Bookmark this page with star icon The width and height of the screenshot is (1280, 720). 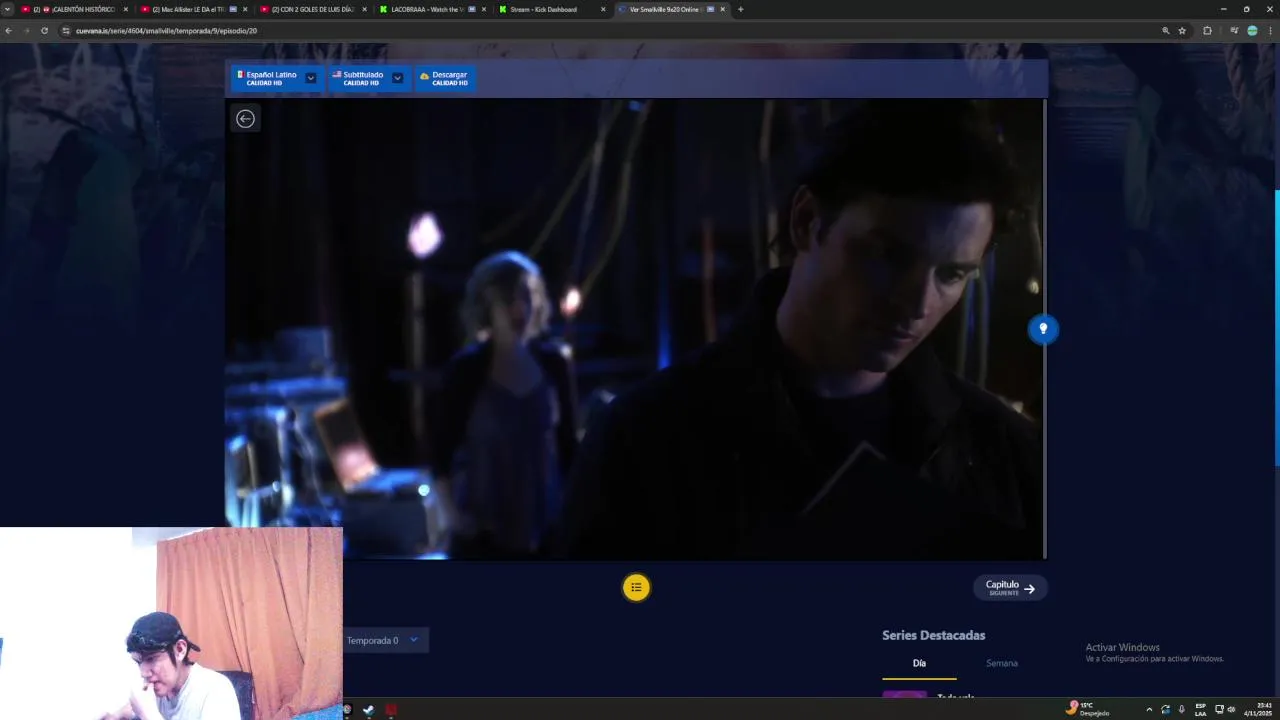(1182, 31)
